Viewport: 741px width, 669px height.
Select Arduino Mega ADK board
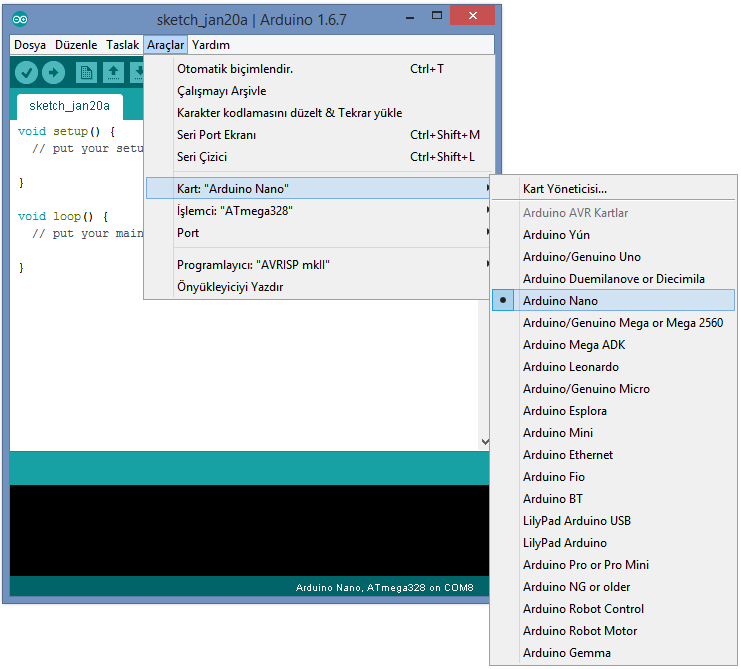613,345
